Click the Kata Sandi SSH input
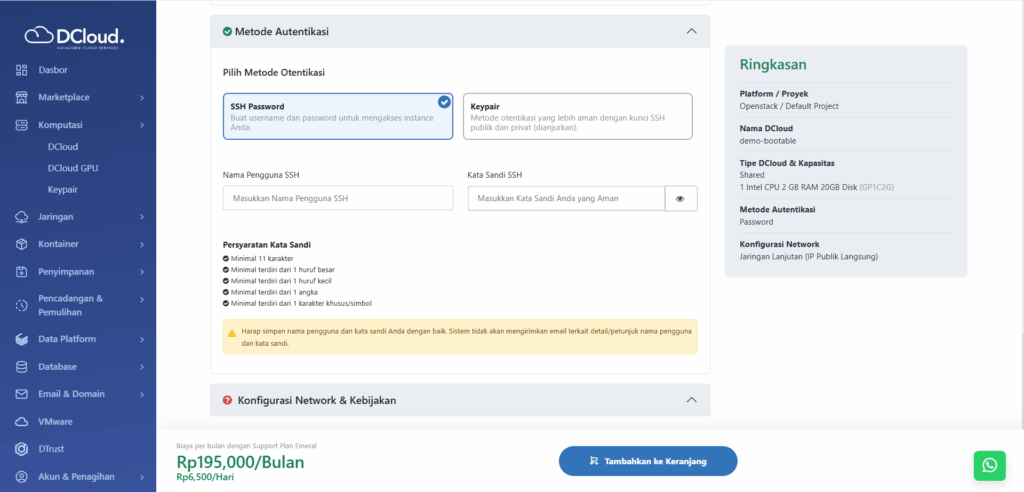Image resolution: width=1024 pixels, height=492 pixels. coord(565,198)
